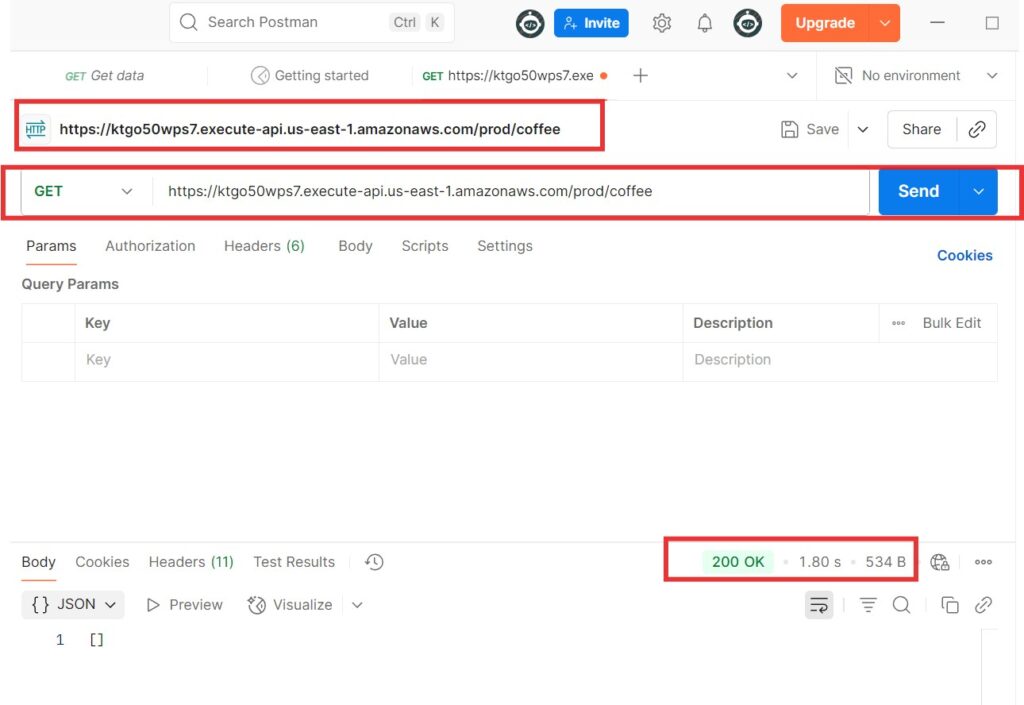1024x705 pixels.
Task: Open the environment quick look icon
Action: click(843, 76)
